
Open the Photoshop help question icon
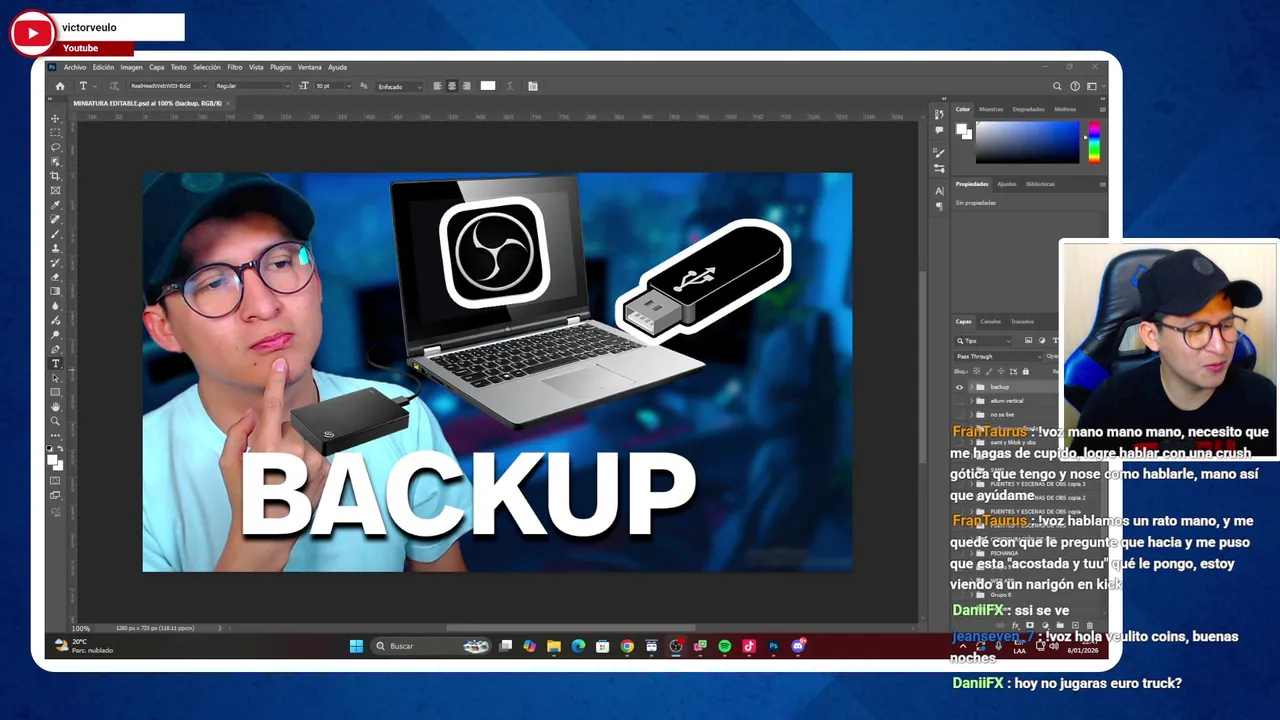point(1075,86)
